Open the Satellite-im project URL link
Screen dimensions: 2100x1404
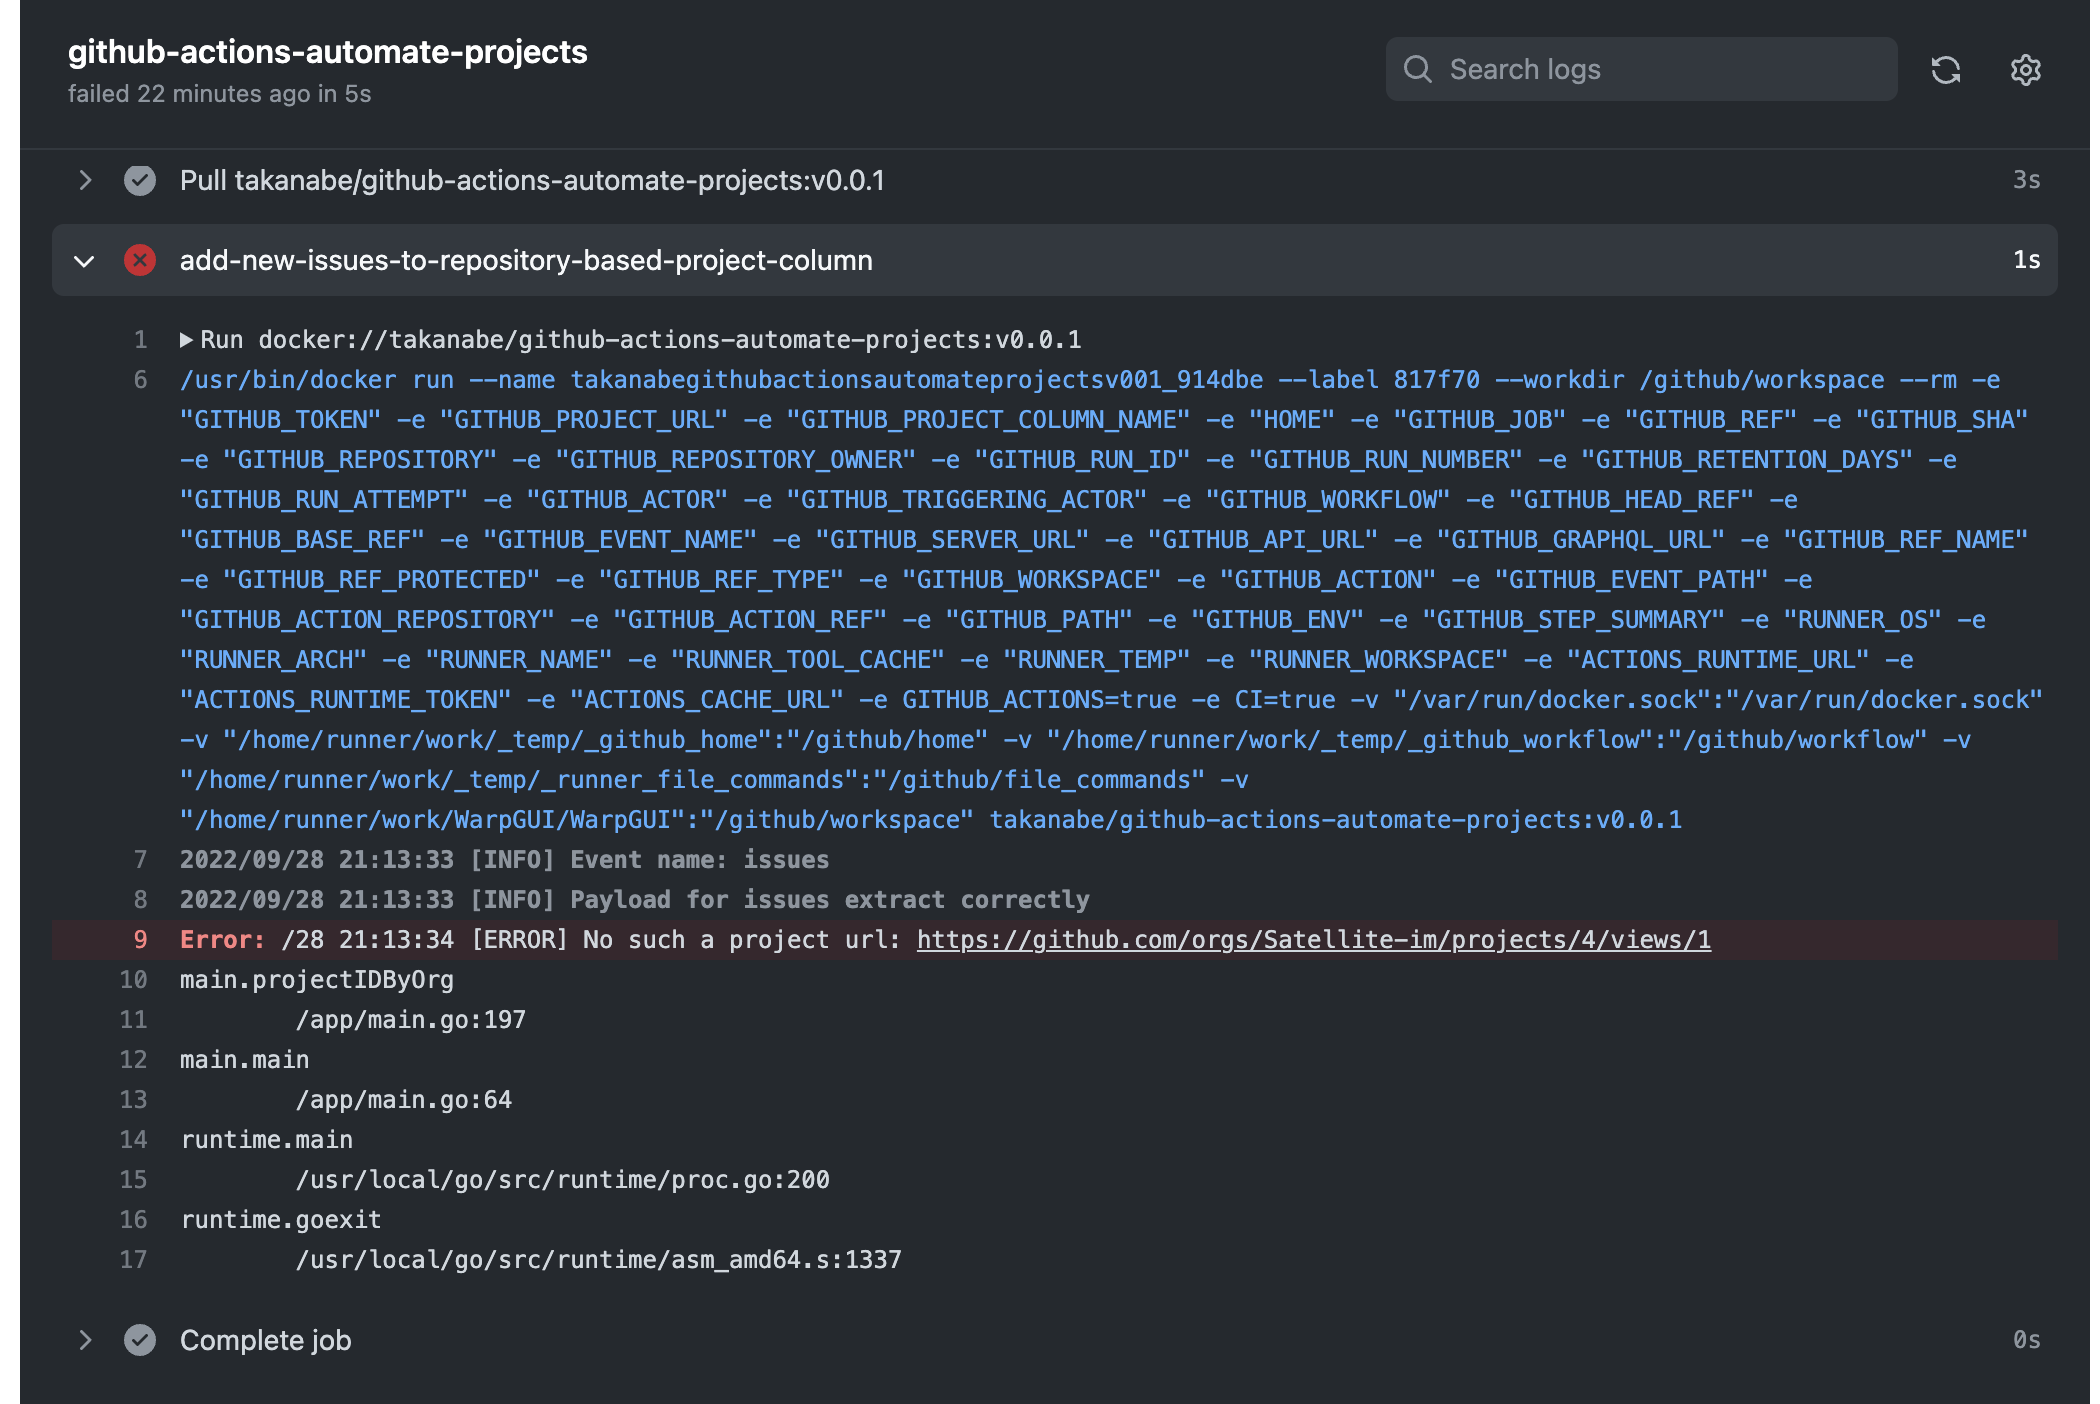[1313, 940]
